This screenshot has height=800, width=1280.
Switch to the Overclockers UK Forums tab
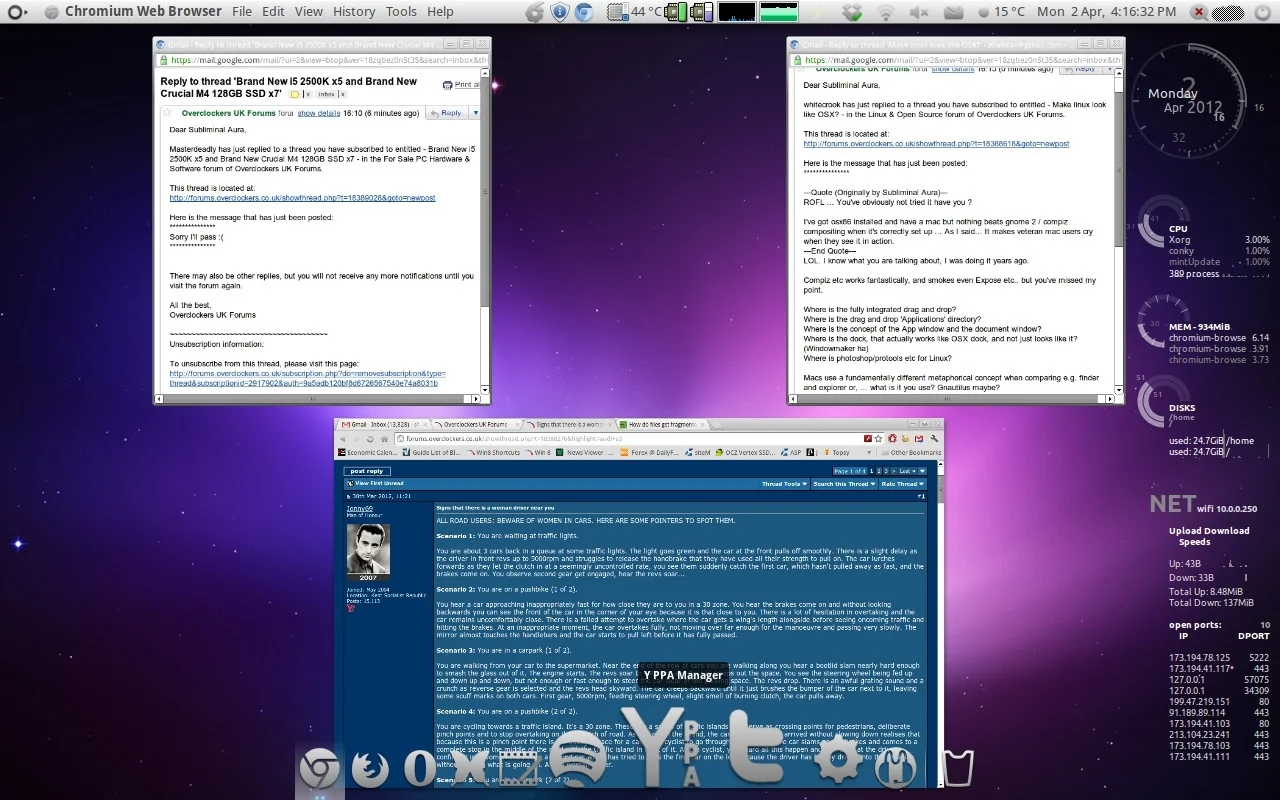click(476, 425)
